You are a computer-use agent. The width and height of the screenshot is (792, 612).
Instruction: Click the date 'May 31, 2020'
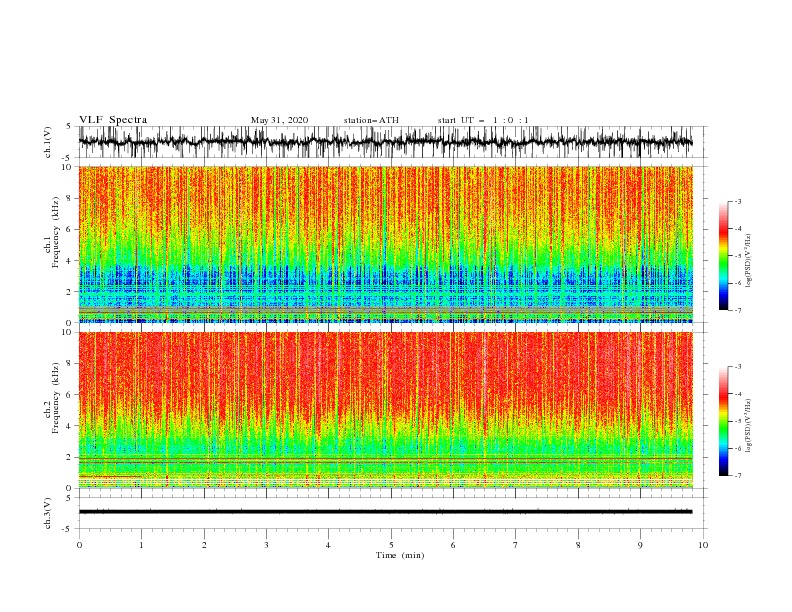tap(279, 120)
